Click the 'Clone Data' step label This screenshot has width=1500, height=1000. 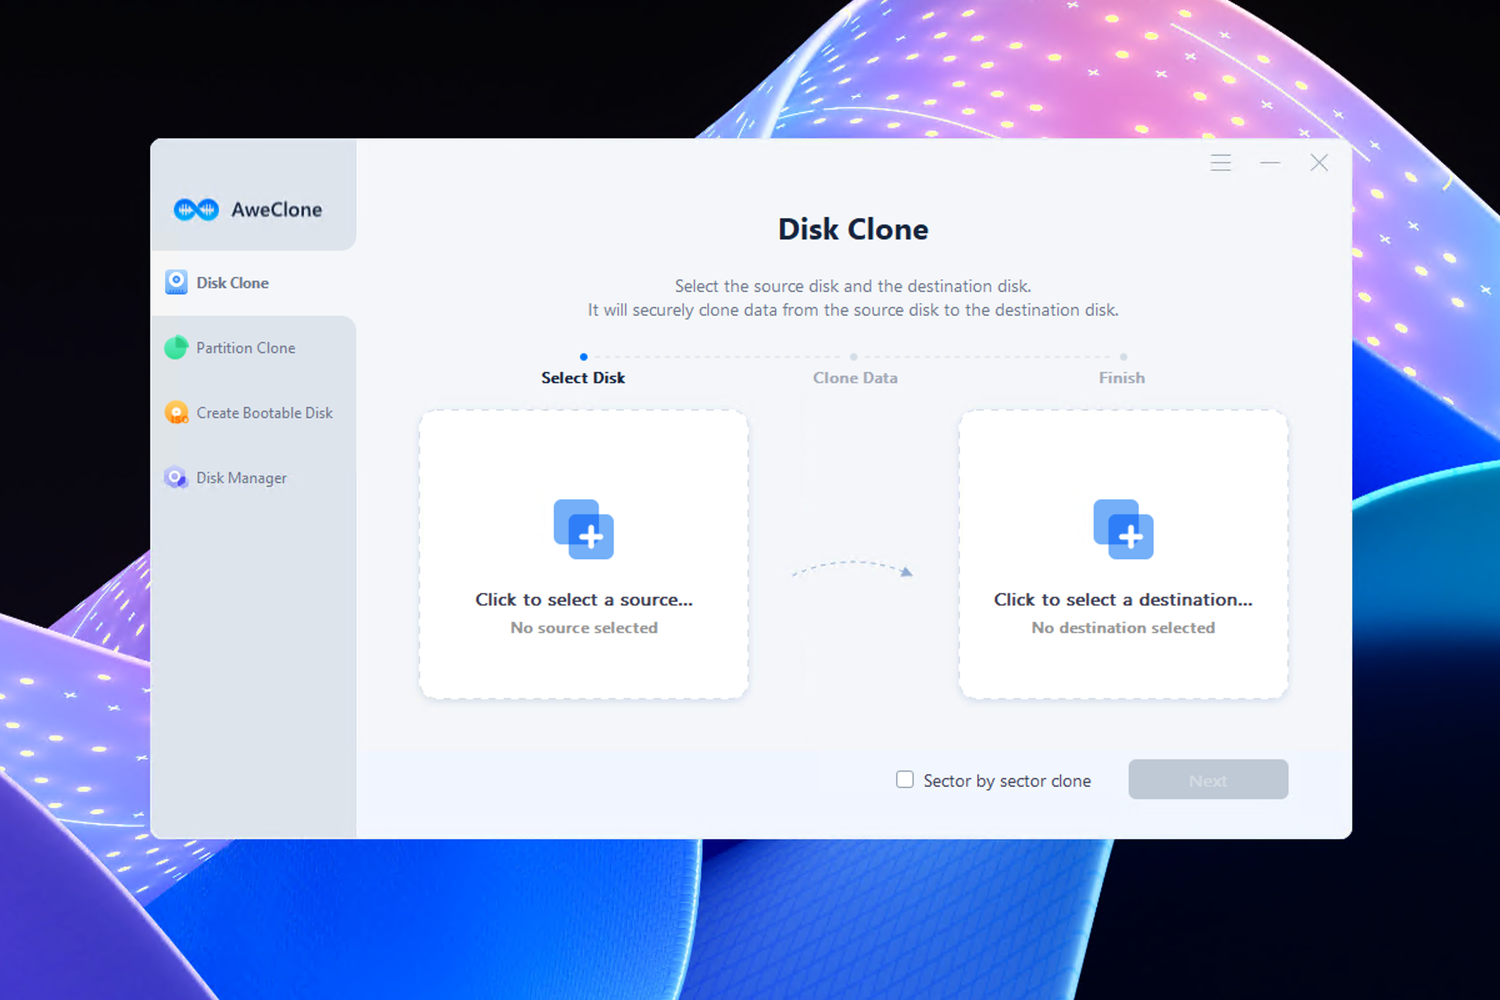[x=855, y=378]
